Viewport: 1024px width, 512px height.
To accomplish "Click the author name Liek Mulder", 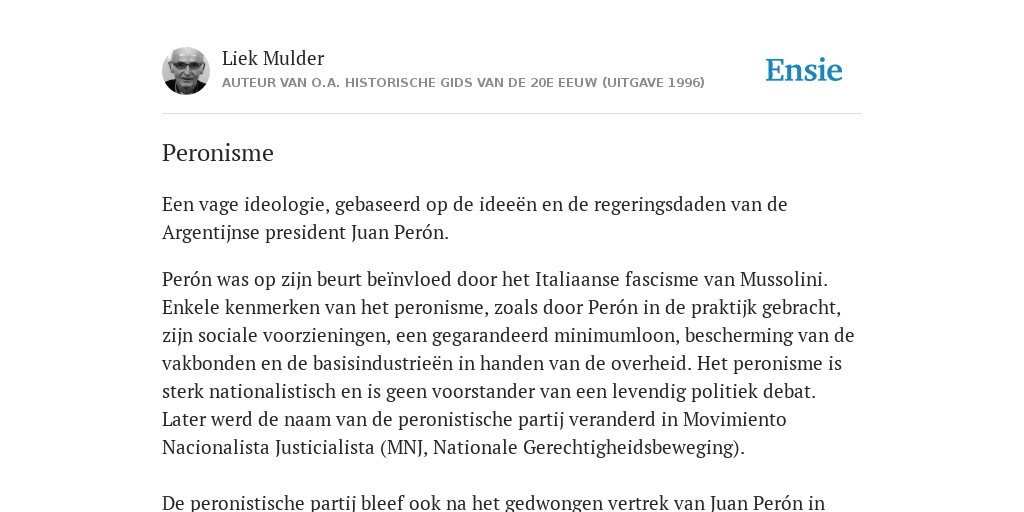I will (x=273, y=59).
